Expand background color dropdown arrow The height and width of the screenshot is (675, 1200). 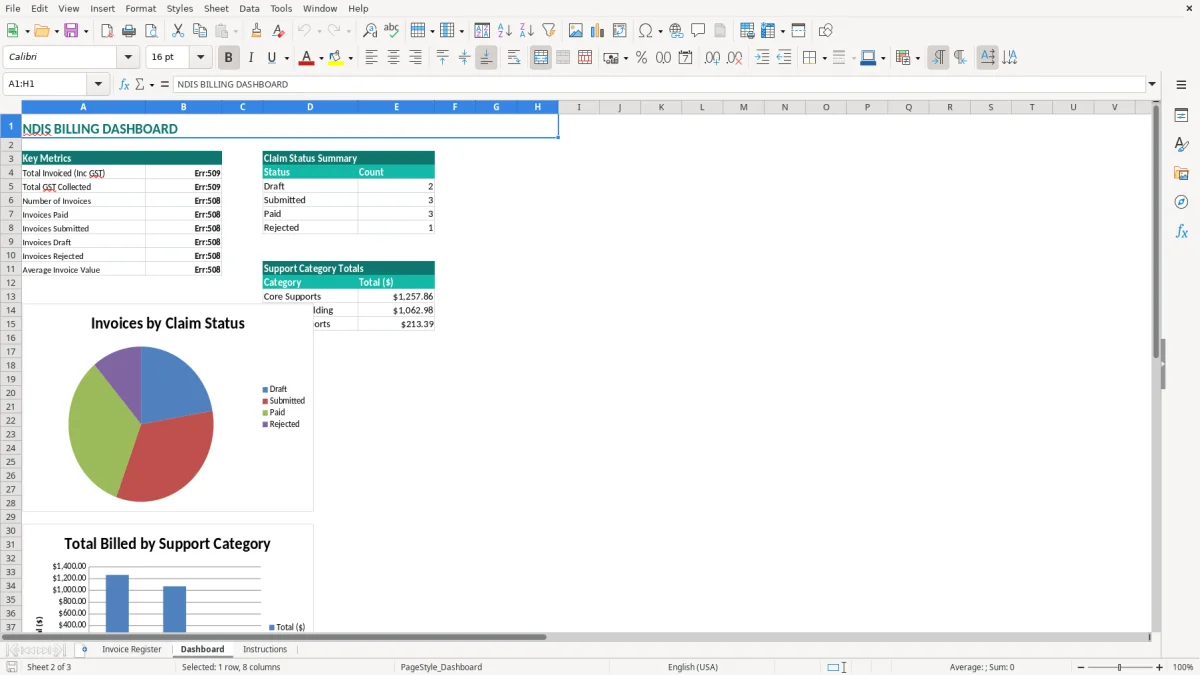[x=350, y=58]
